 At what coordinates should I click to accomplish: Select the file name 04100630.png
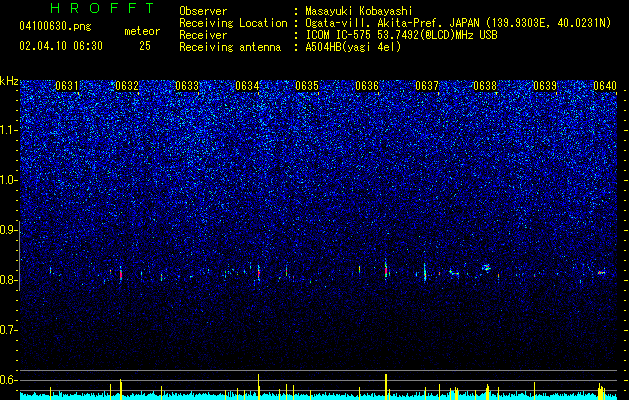(x=55, y=27)
